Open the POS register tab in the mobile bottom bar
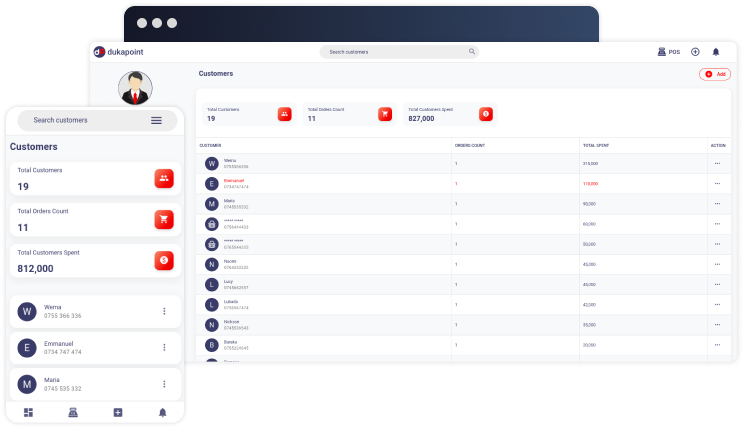Screen dimensions: 744x428 click(x=73, y=412)
